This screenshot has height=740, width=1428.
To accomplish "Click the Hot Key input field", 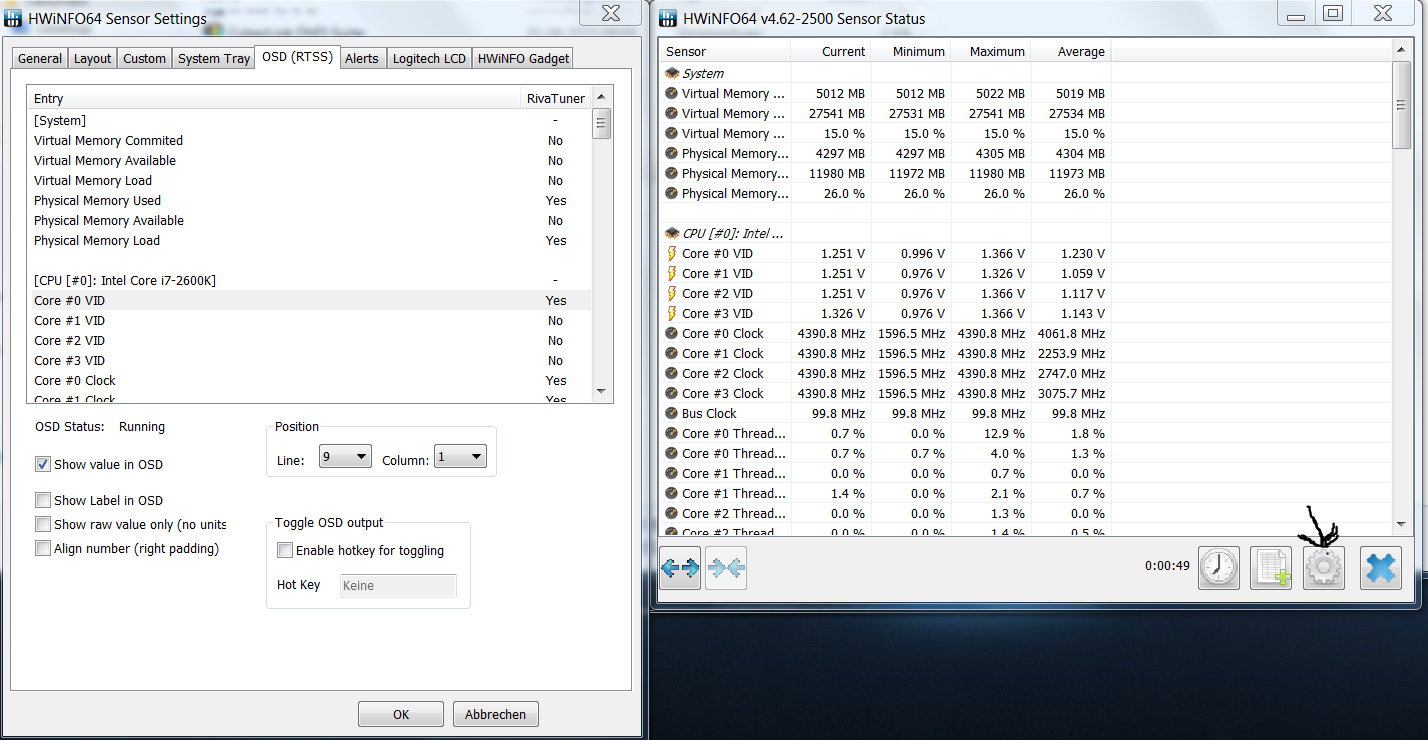I will coord(398,586).
